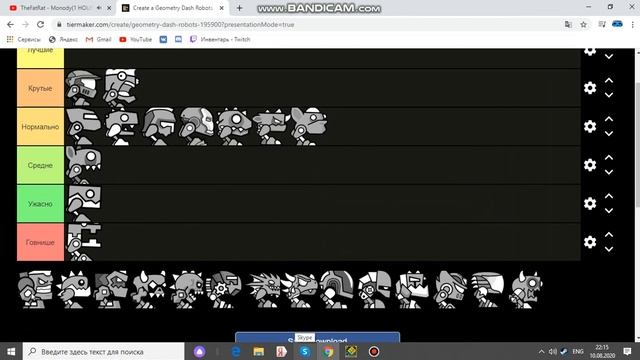Open Bandicam recorder in the taskbar
Screen dimensions: 640x360
374,351
